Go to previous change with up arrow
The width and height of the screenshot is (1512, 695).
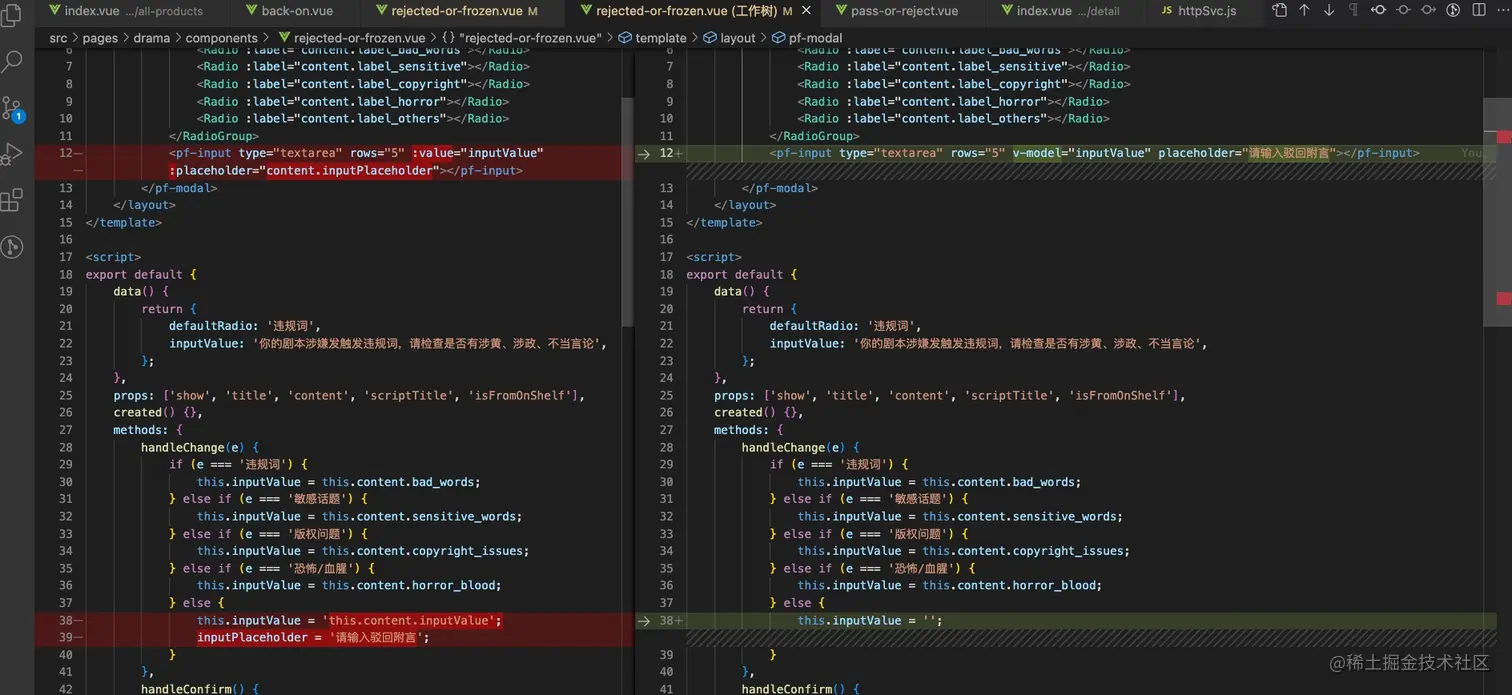pos(1304,10)
